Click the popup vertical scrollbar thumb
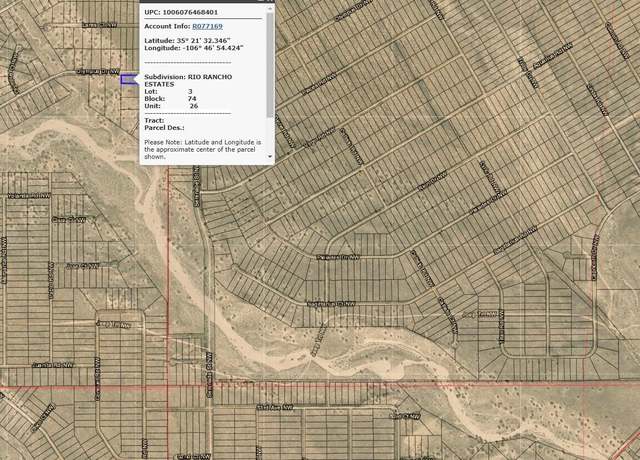Screen dimensions: 640x460 270,64
